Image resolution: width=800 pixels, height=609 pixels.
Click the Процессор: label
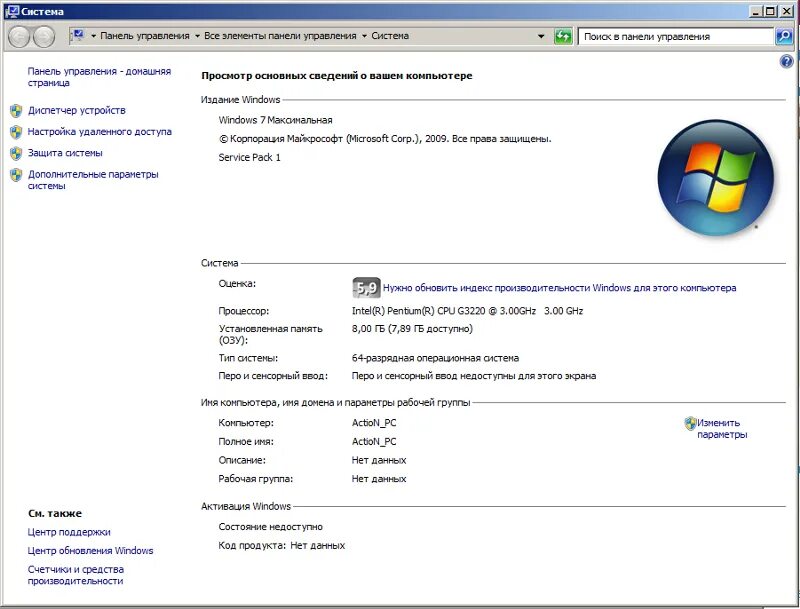(243, 311)
